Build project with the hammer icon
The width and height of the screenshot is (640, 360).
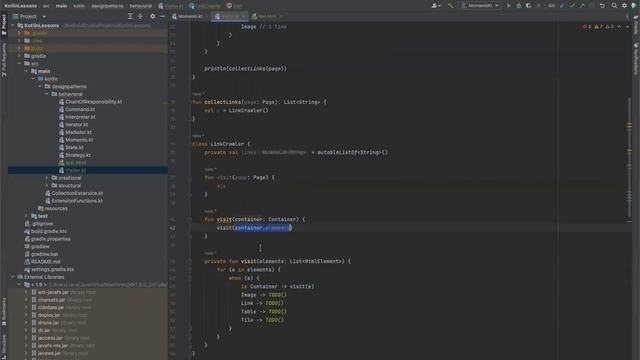[x=451, y=6]
